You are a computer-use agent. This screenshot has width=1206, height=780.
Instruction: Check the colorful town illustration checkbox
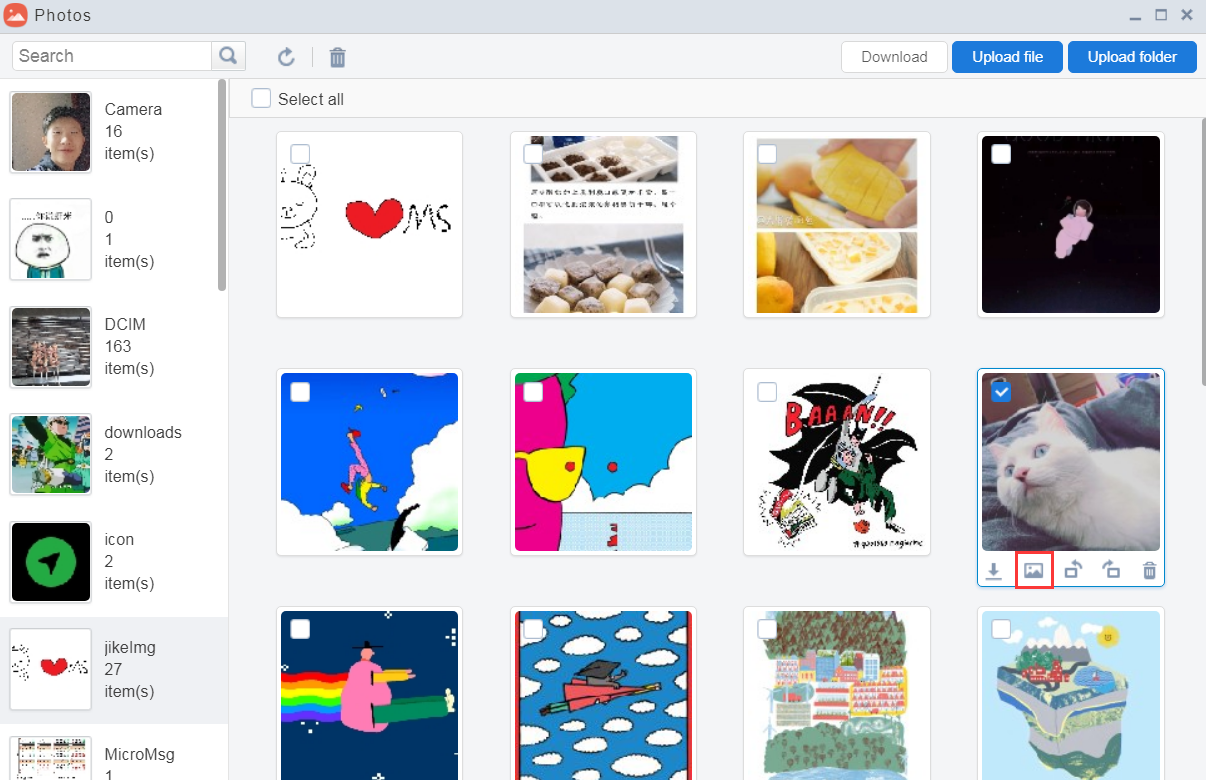point(767,629)
